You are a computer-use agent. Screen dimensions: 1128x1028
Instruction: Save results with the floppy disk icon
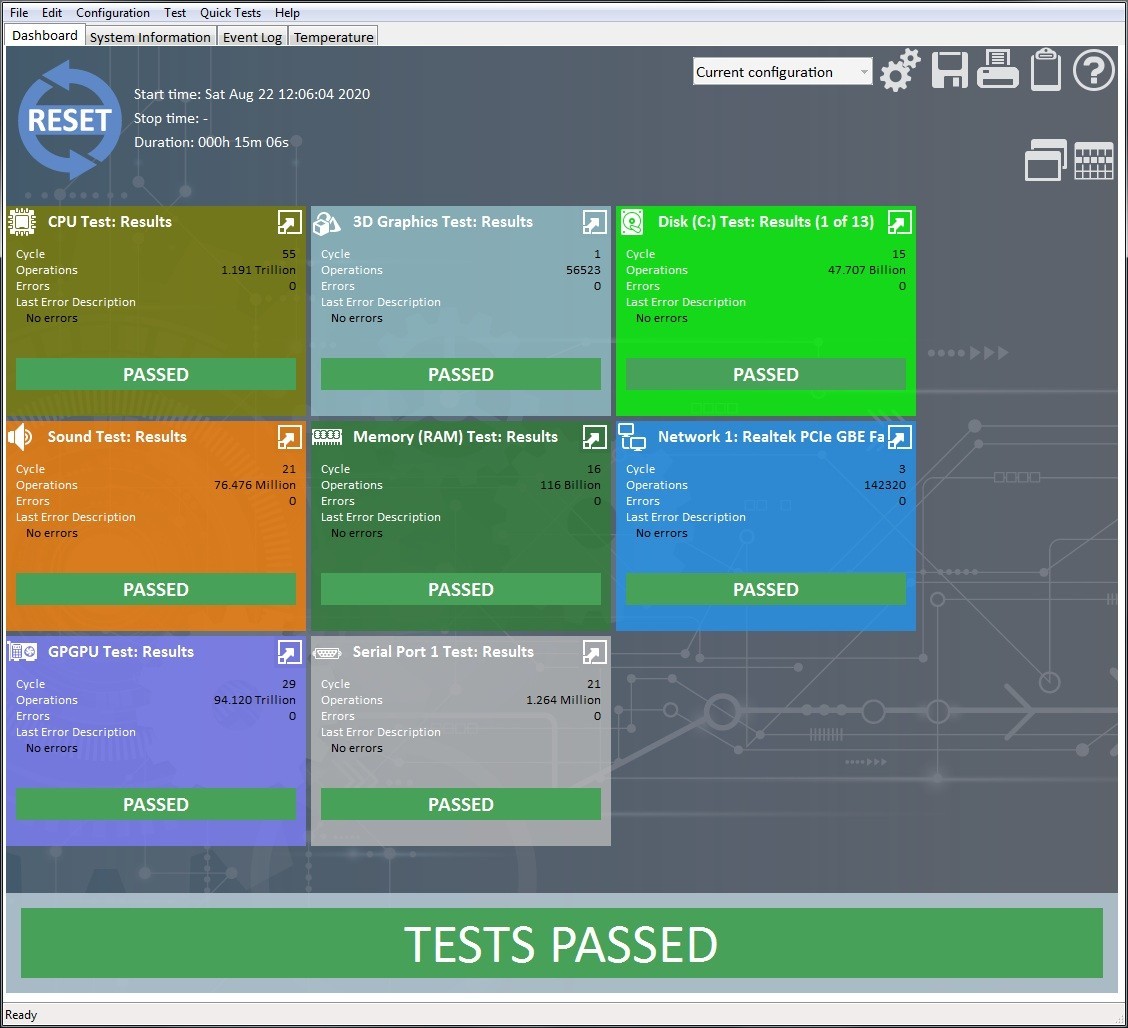(x=950, y=70)
